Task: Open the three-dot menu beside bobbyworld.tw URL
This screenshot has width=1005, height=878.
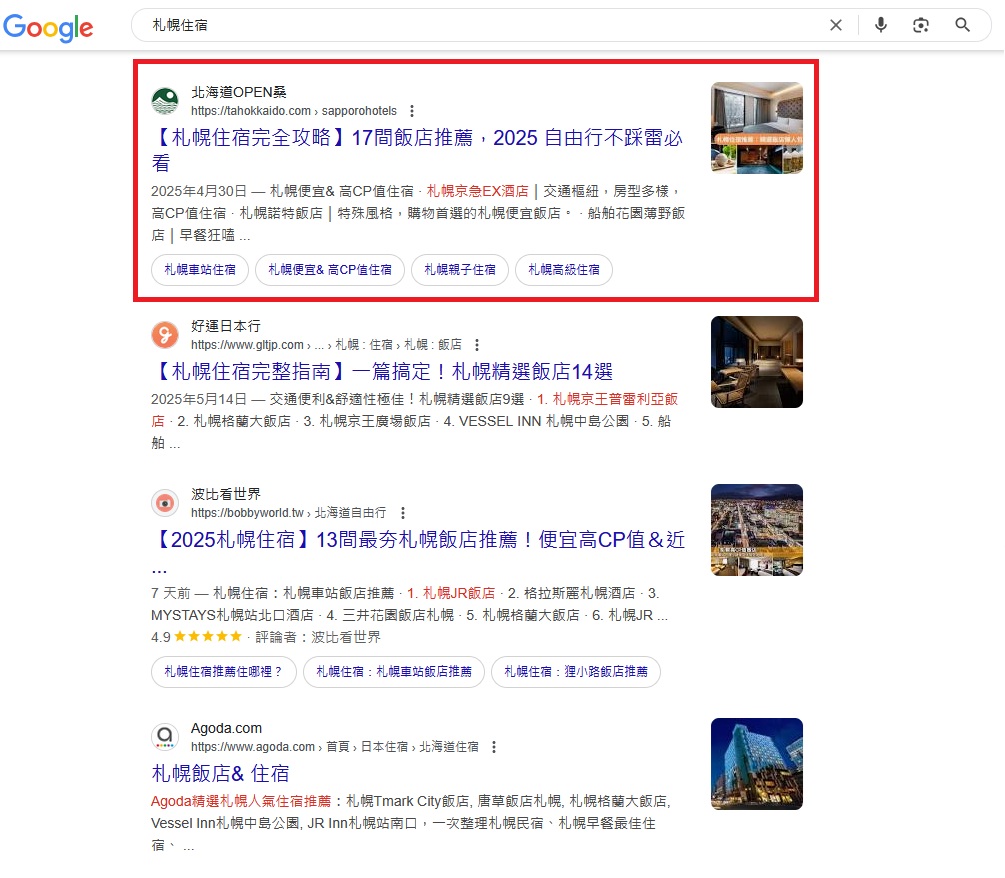Action: (x=403, y=513)
